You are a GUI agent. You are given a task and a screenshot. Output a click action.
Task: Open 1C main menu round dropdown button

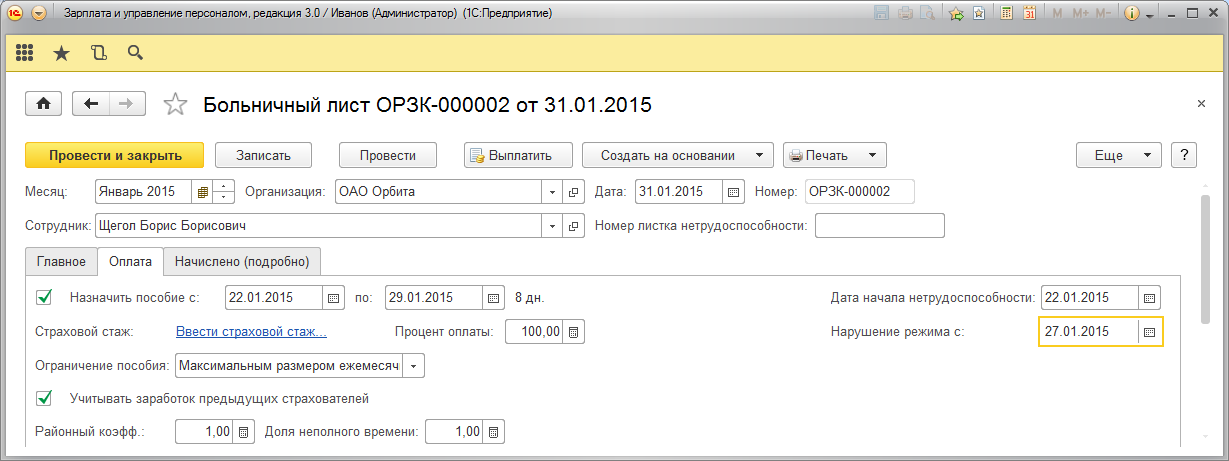click(38, 14)
